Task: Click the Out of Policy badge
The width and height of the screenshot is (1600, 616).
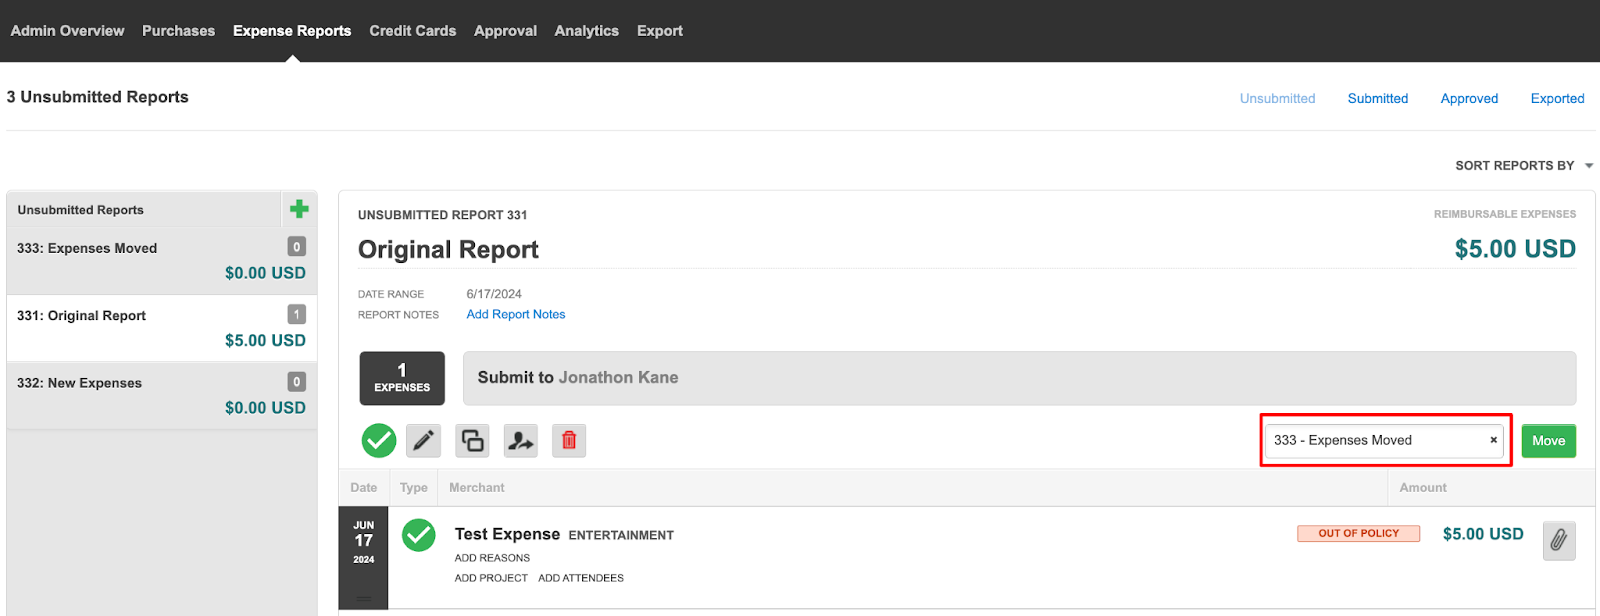Action: coord(1358,534)
